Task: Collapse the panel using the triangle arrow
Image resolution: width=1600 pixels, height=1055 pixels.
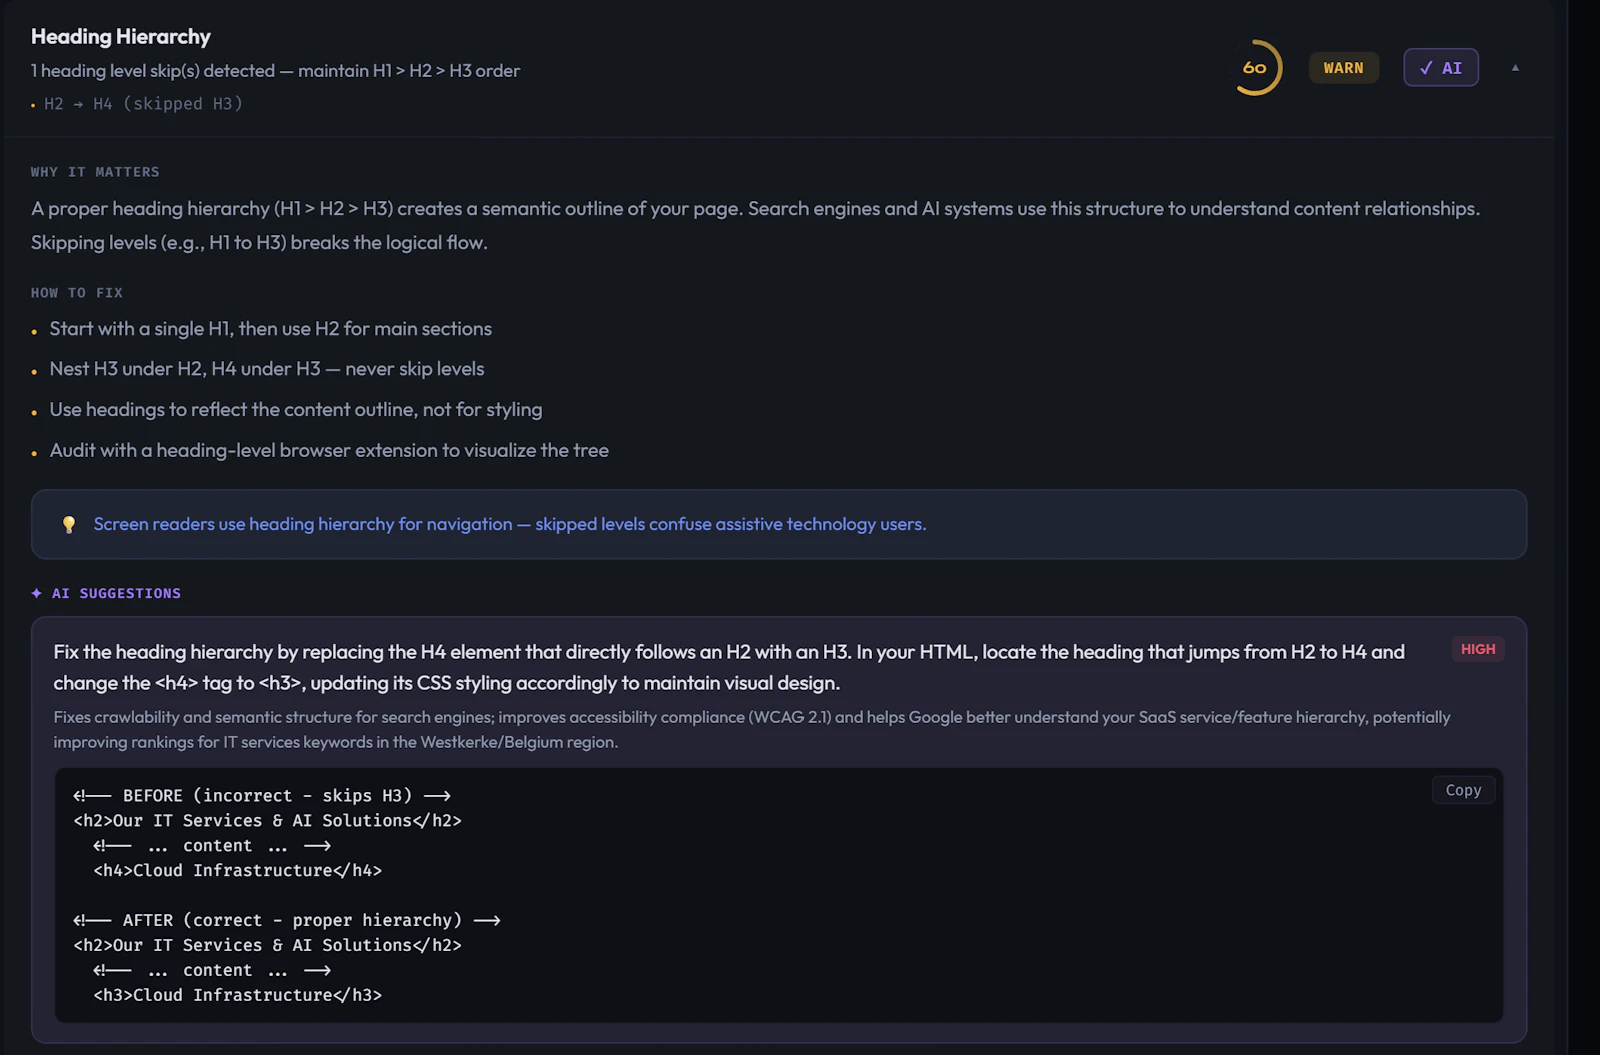Action: [1516, 67]
